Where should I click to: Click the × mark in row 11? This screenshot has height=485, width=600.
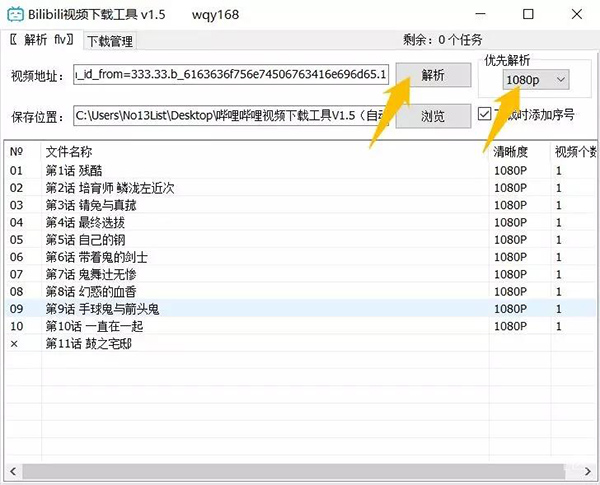click(x=14, y=344)
